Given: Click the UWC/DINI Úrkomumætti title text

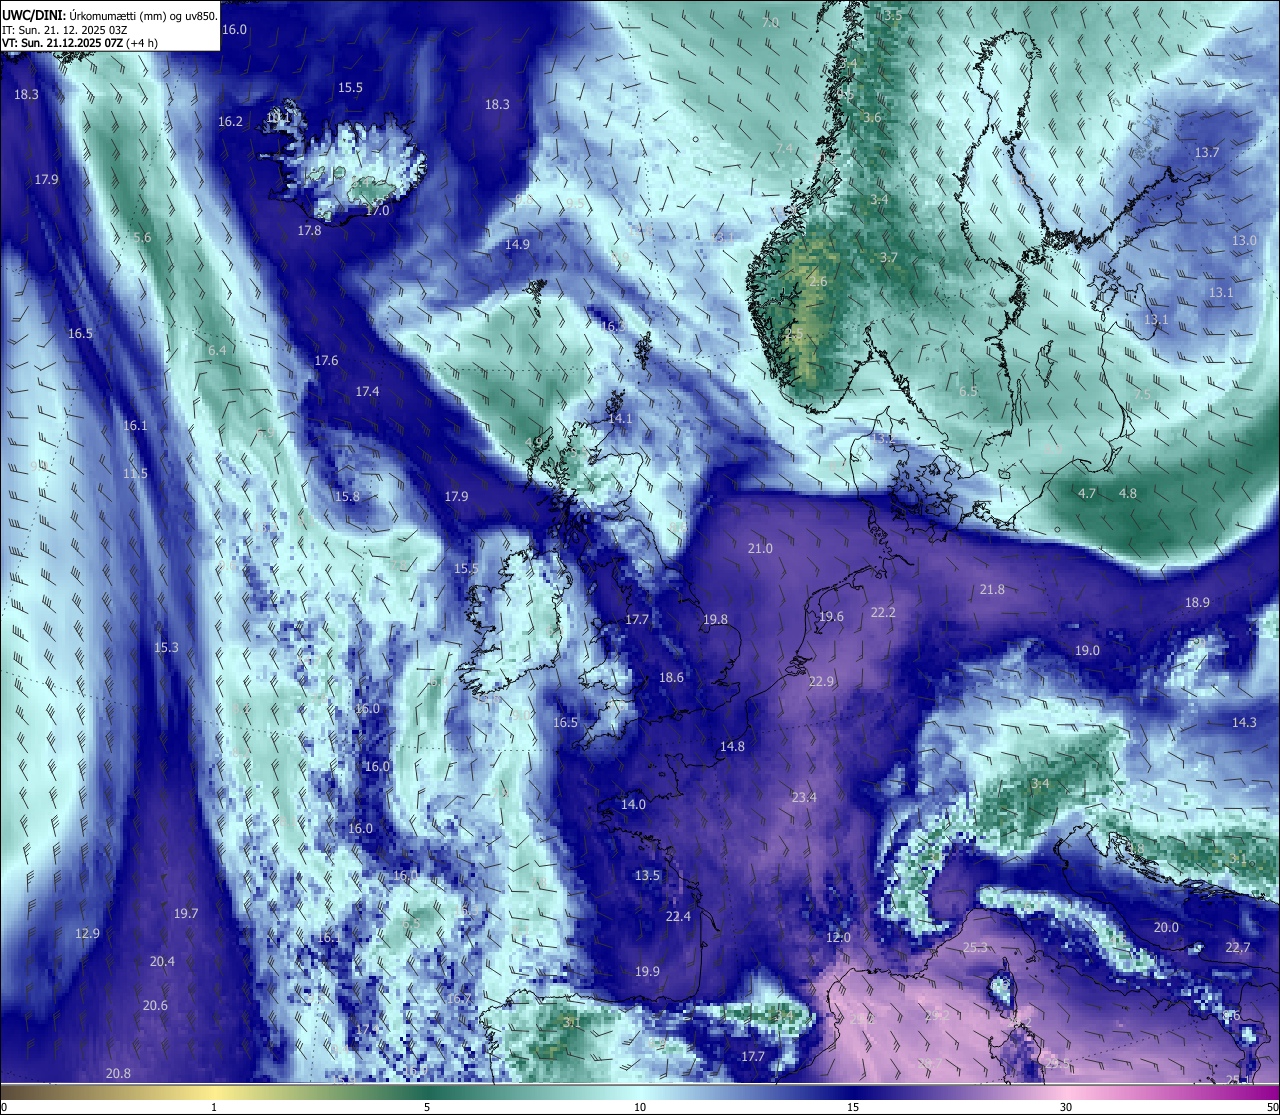Looking at the screenshot, I should (109, 15).
